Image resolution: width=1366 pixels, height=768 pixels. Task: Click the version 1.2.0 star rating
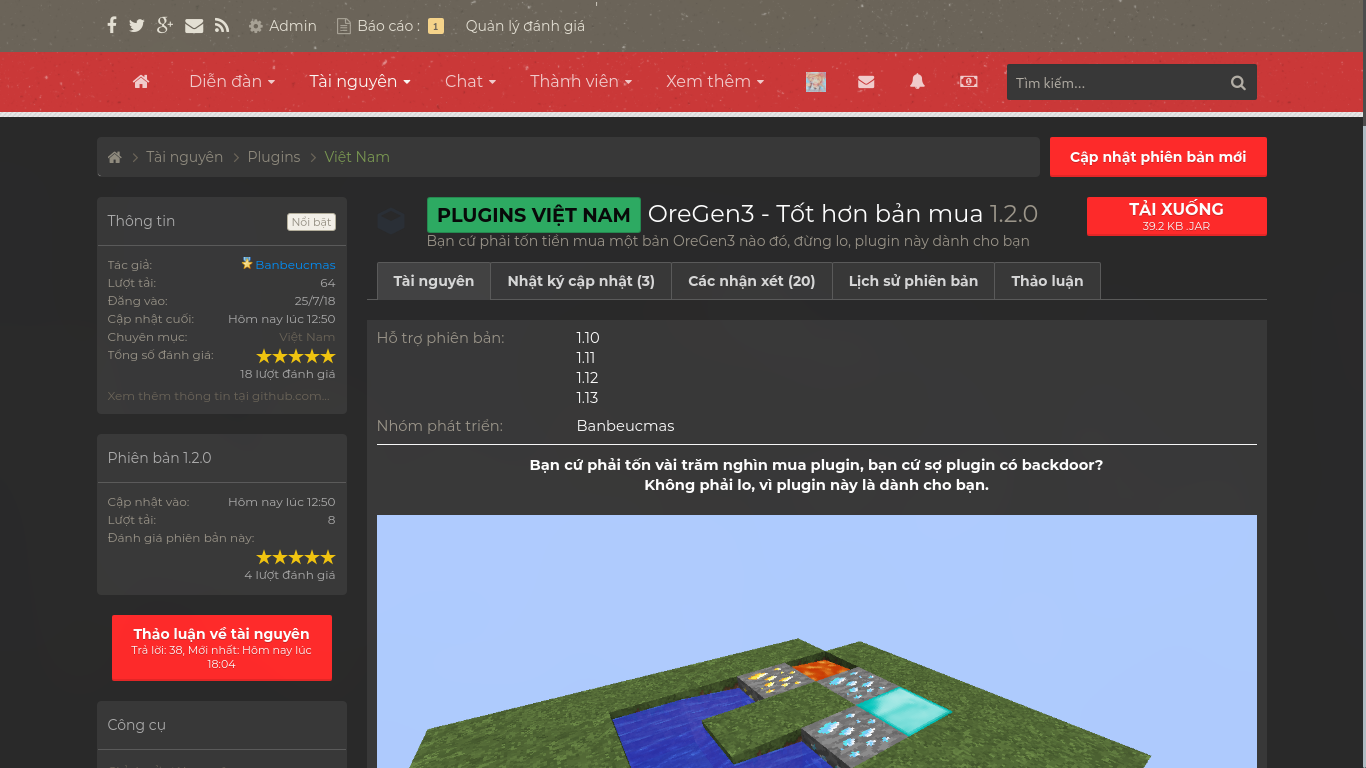(296, 557)
